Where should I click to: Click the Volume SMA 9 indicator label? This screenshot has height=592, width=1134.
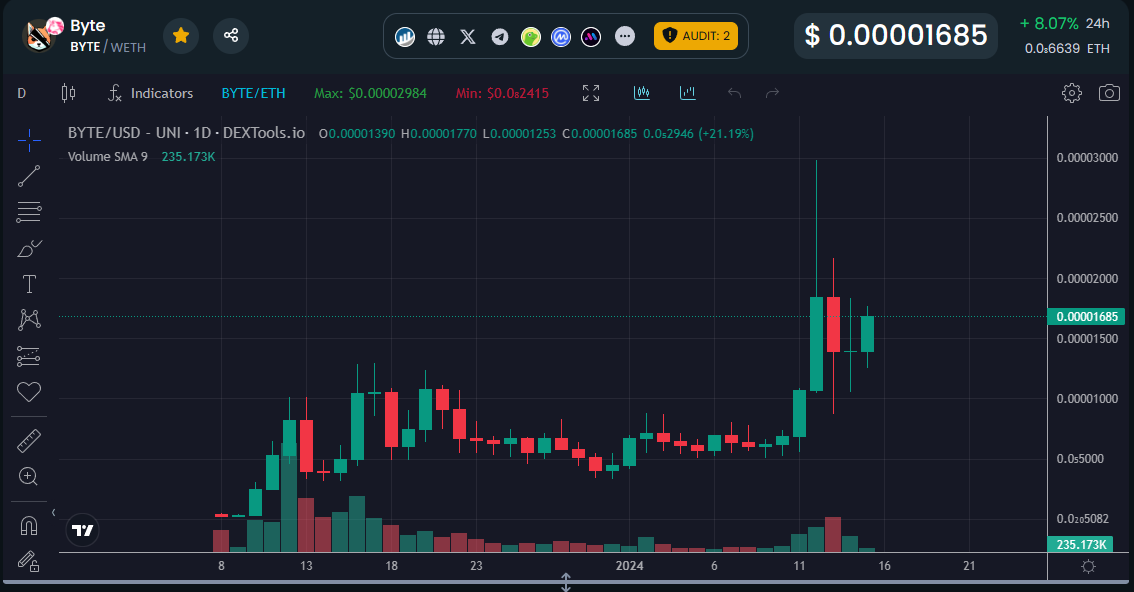pyautogui.click(x=108, y=157)
